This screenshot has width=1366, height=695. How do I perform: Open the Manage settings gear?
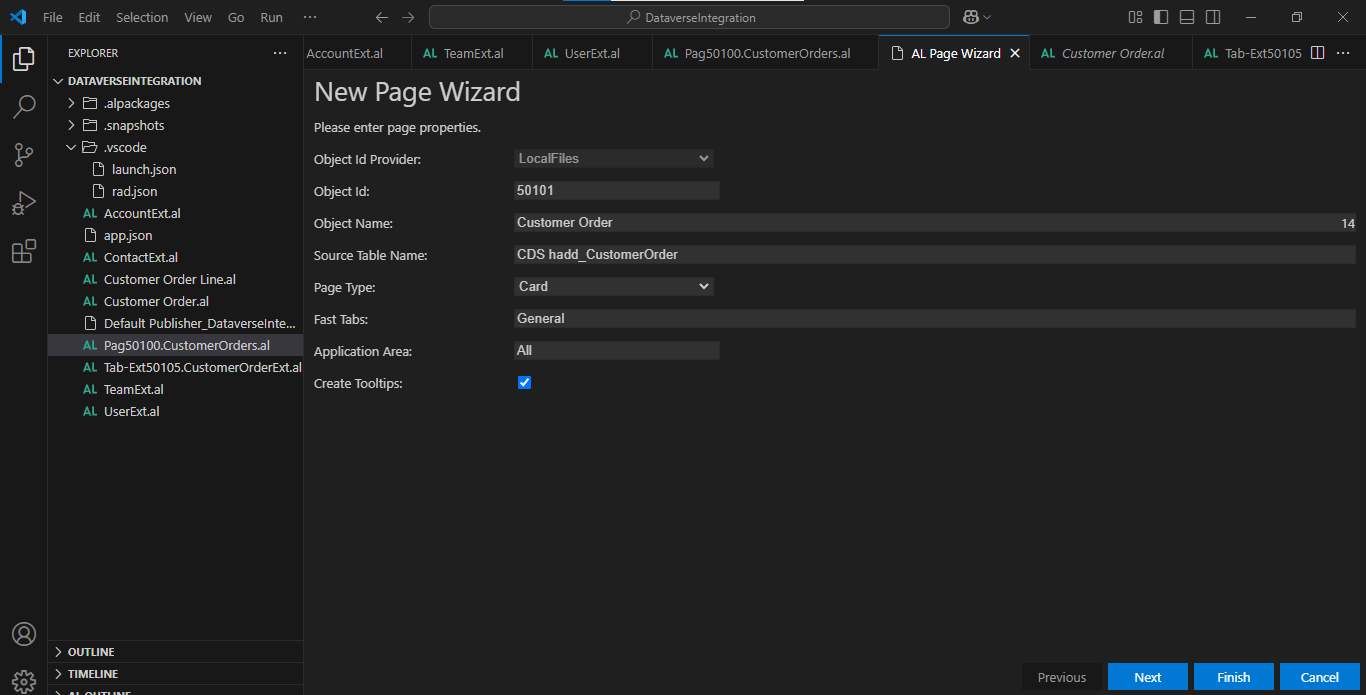click(x=24, y=681)
